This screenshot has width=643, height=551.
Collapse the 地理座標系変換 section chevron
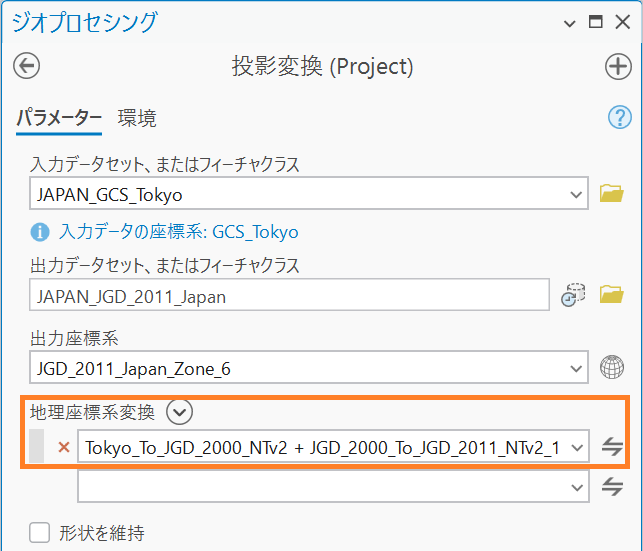point(180,411)
